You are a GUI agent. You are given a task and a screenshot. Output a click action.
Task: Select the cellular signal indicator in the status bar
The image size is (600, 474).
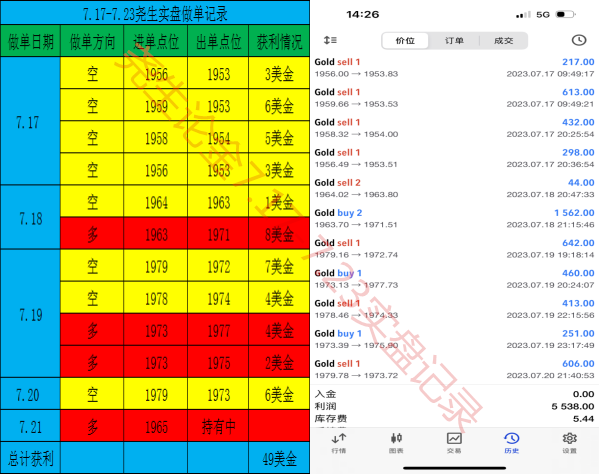point(523,15)
